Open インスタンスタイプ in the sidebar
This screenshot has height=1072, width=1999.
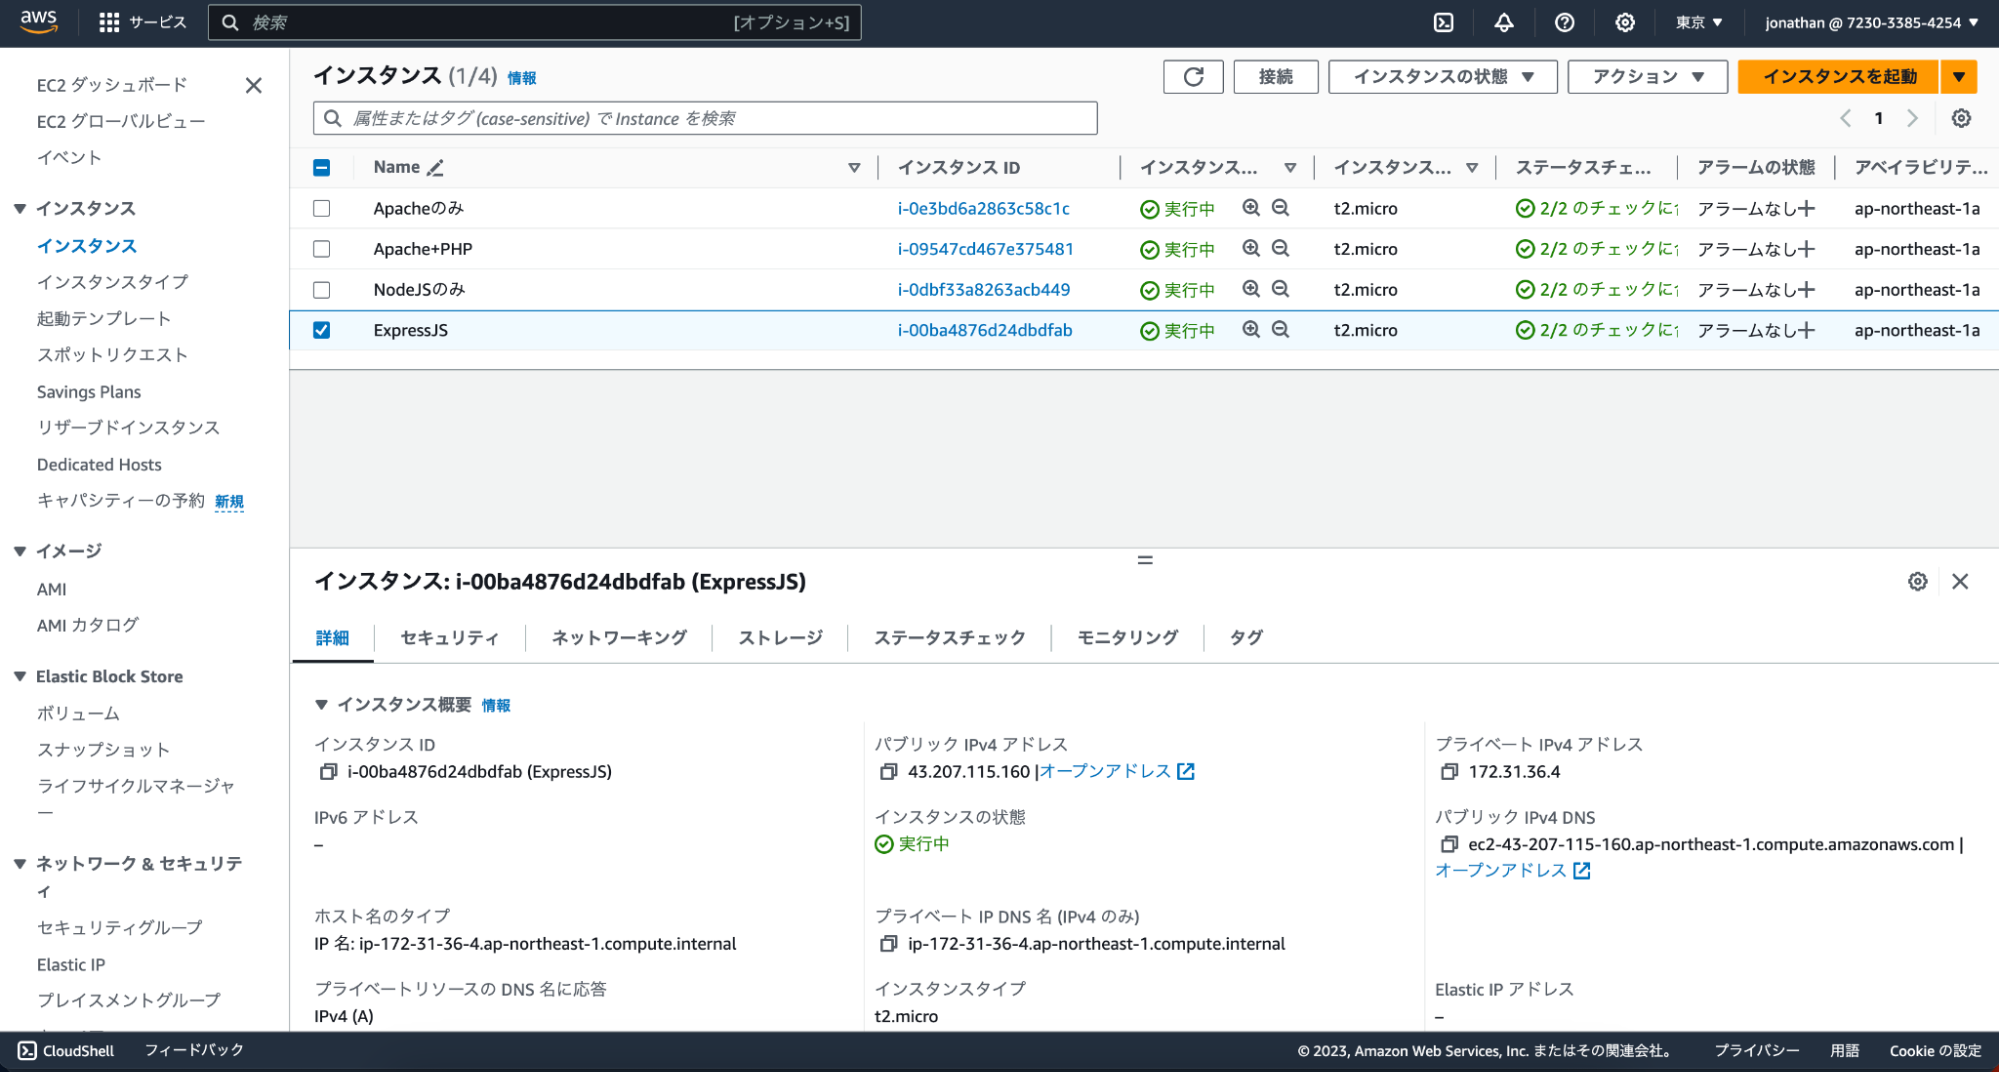click(x=112, y=282)
